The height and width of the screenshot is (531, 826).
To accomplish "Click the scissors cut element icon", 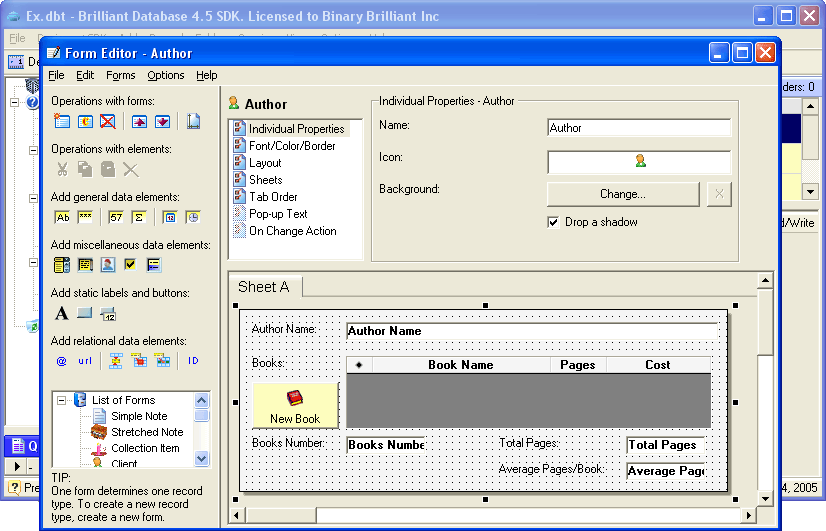I will [62, 170].
